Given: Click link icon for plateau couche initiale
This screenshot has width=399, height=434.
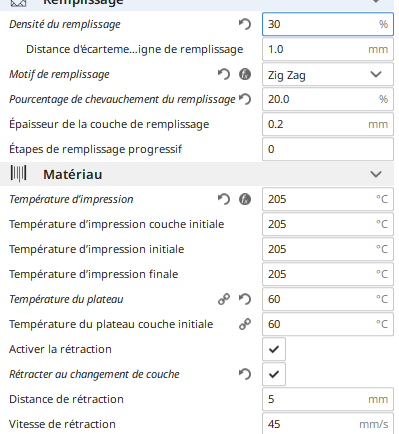Looking at the screenshot, I should point(245,324).
